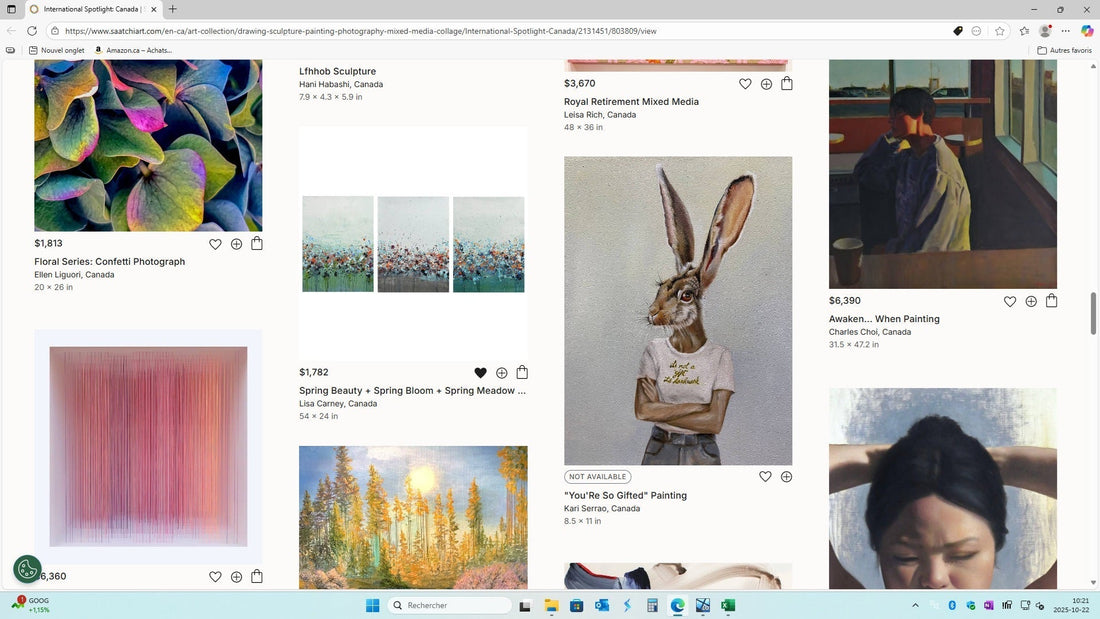Launch Outlook from the taskbar
The width and height of the screenshot is (1100, 619).
[601, 606]
